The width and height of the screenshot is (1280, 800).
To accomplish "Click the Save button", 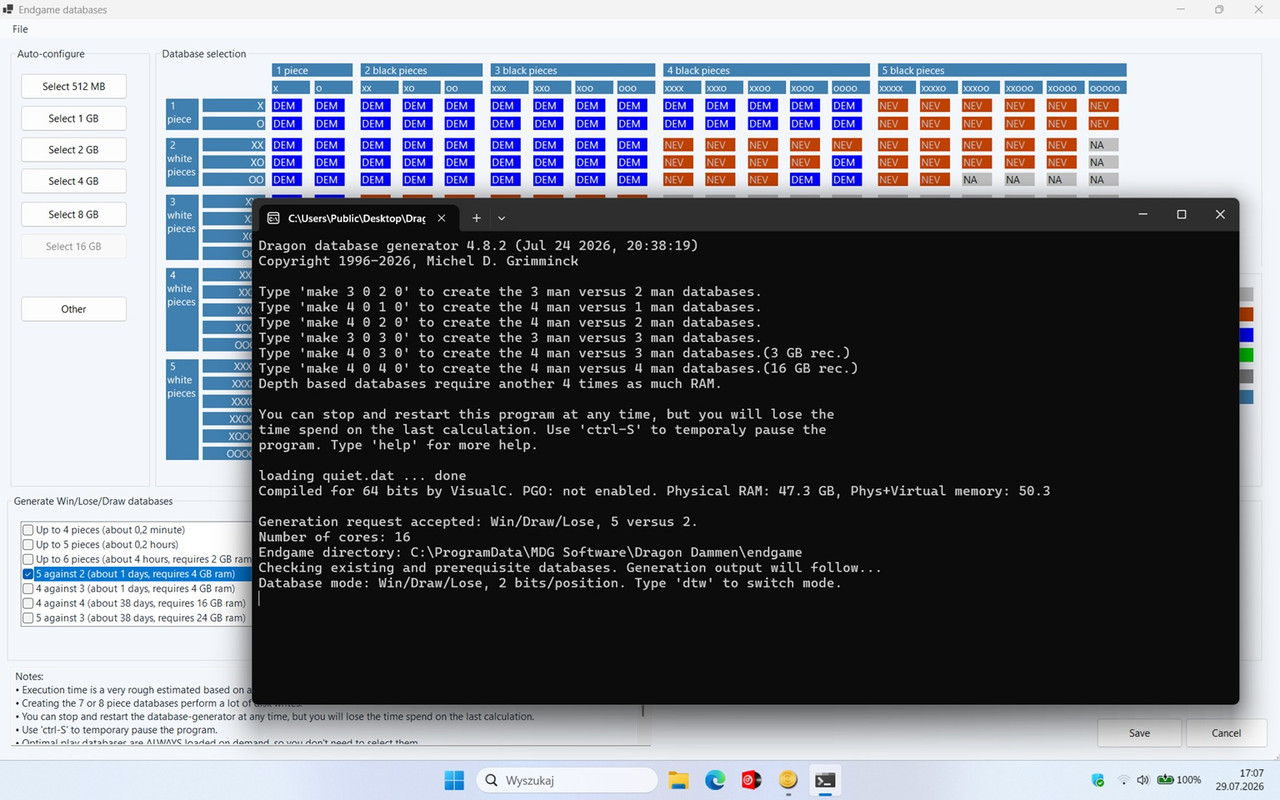I will 1139,733.
